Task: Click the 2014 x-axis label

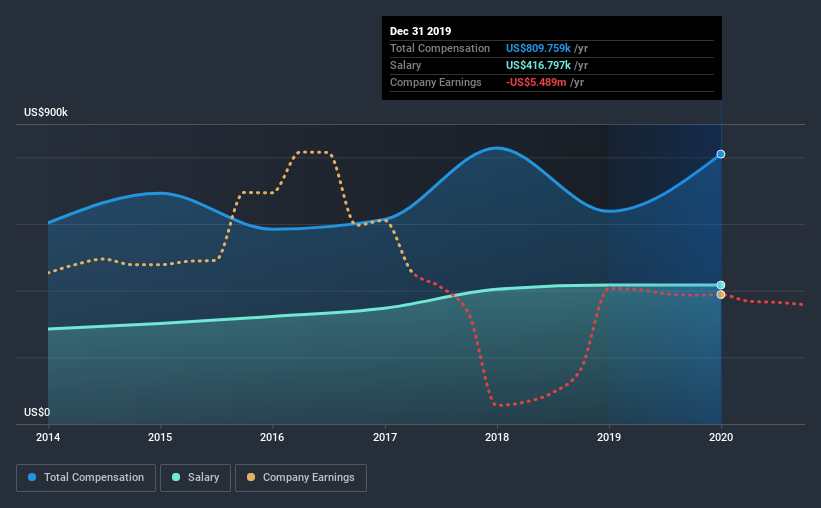Action: tap(48, 437)
